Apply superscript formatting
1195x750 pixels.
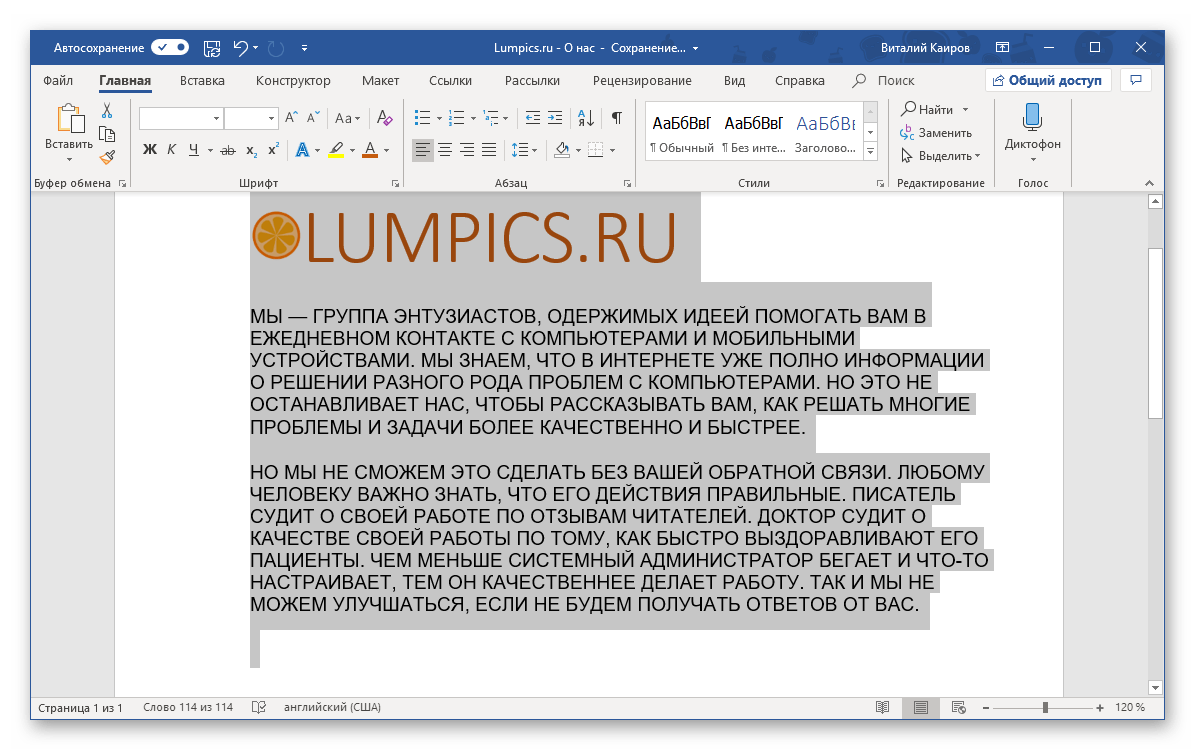(x=272, y=150)
